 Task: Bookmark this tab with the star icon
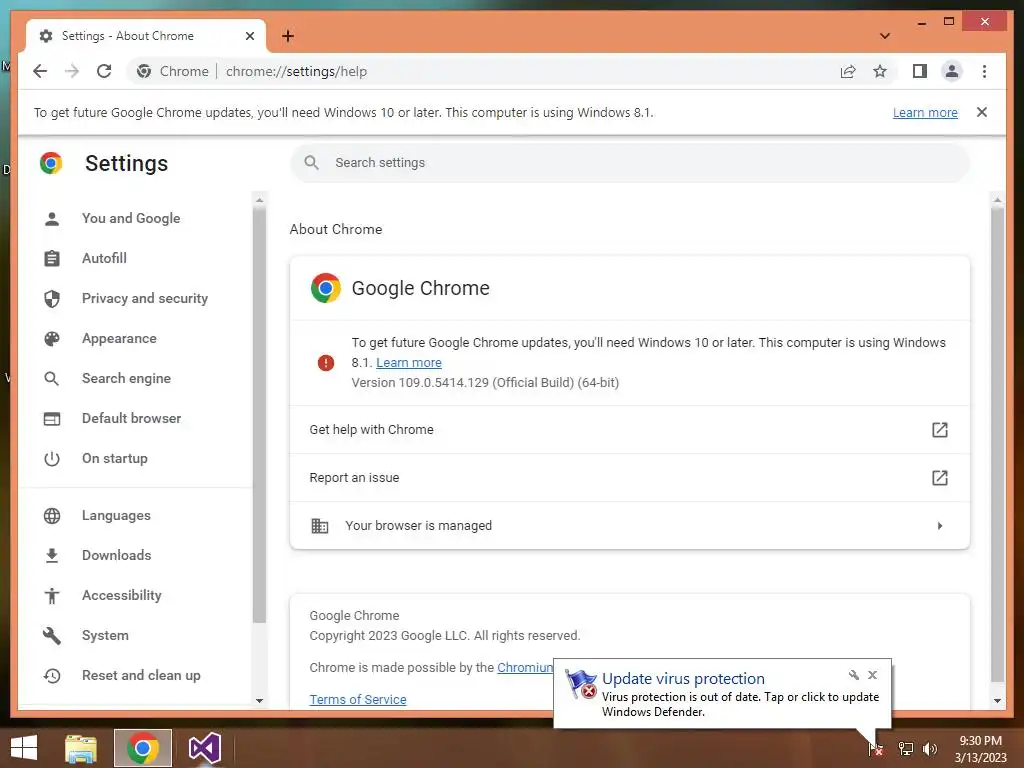[880, 71]
